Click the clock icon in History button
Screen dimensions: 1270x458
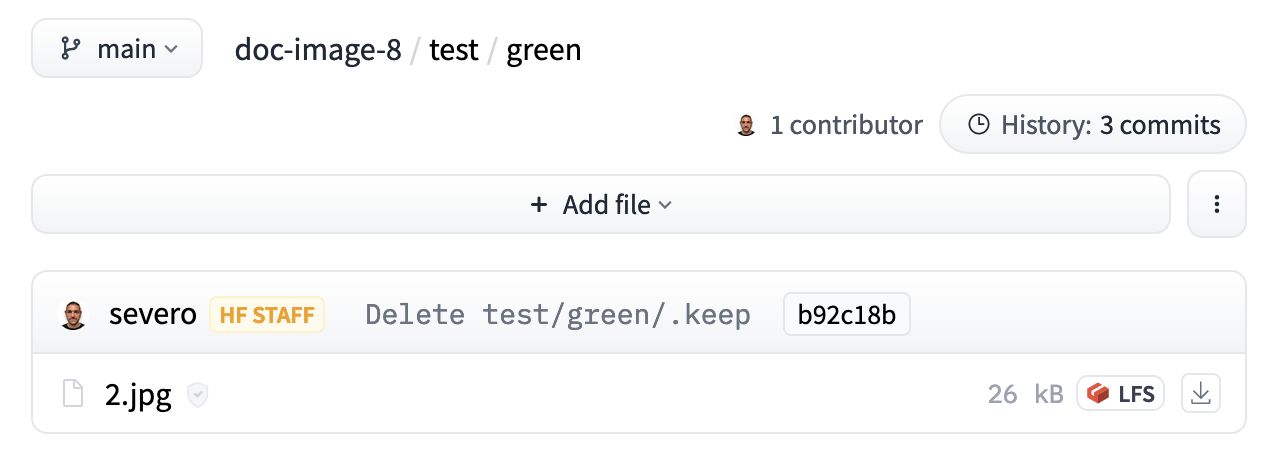(979, 125)
